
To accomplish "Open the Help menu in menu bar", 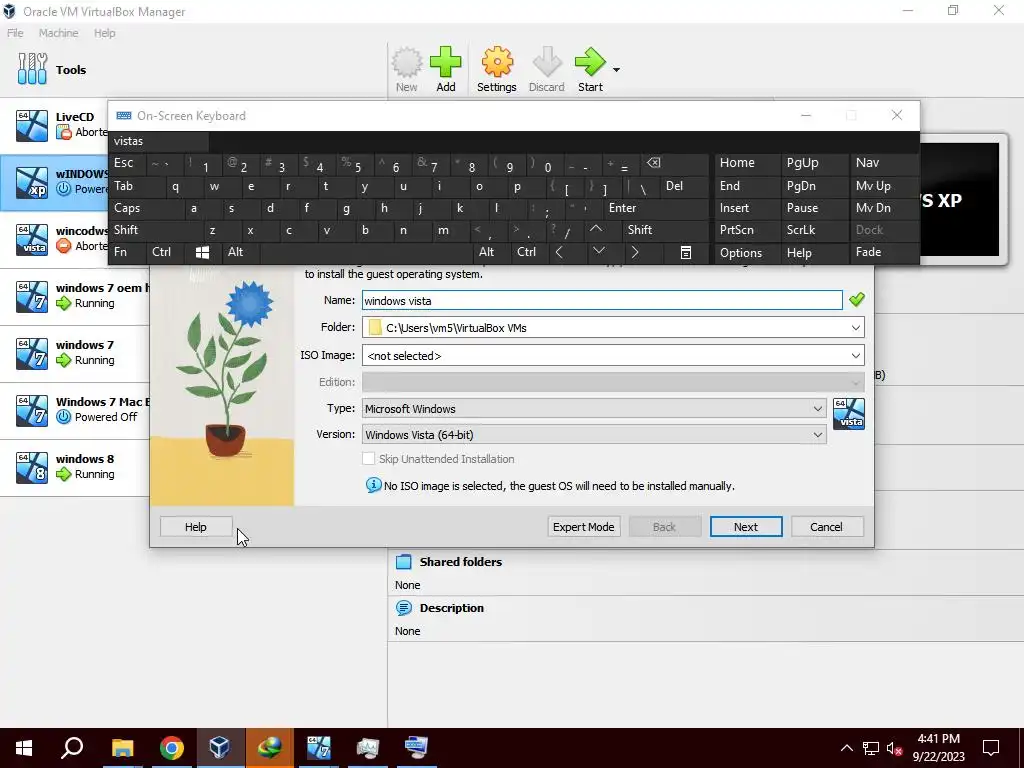I will pyautogui.click(x=104, y=33).
